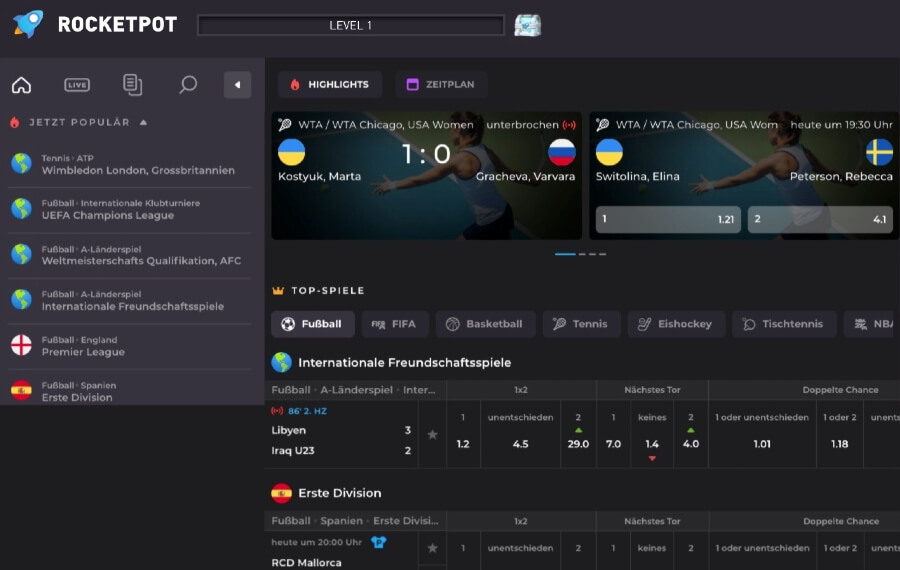Click the England flag icon

(x=21, y=346)
